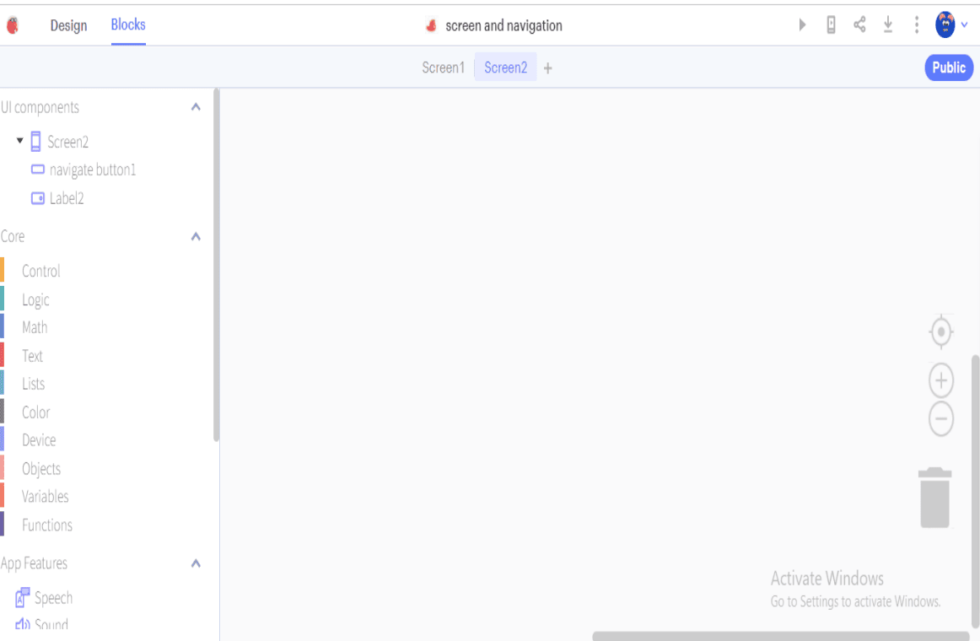The width and height of the screenshot is (980, 641).
Task: Zoom out with the minus icon
Action: (941, 418)
